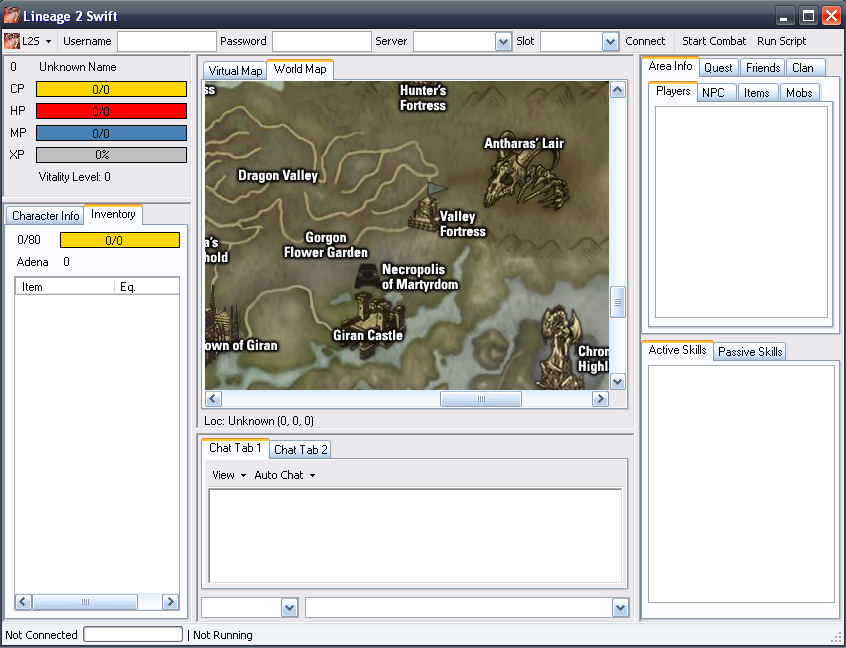846x648 pixels.
Task: Select Chat Tab 2
Action: point(301,449)
